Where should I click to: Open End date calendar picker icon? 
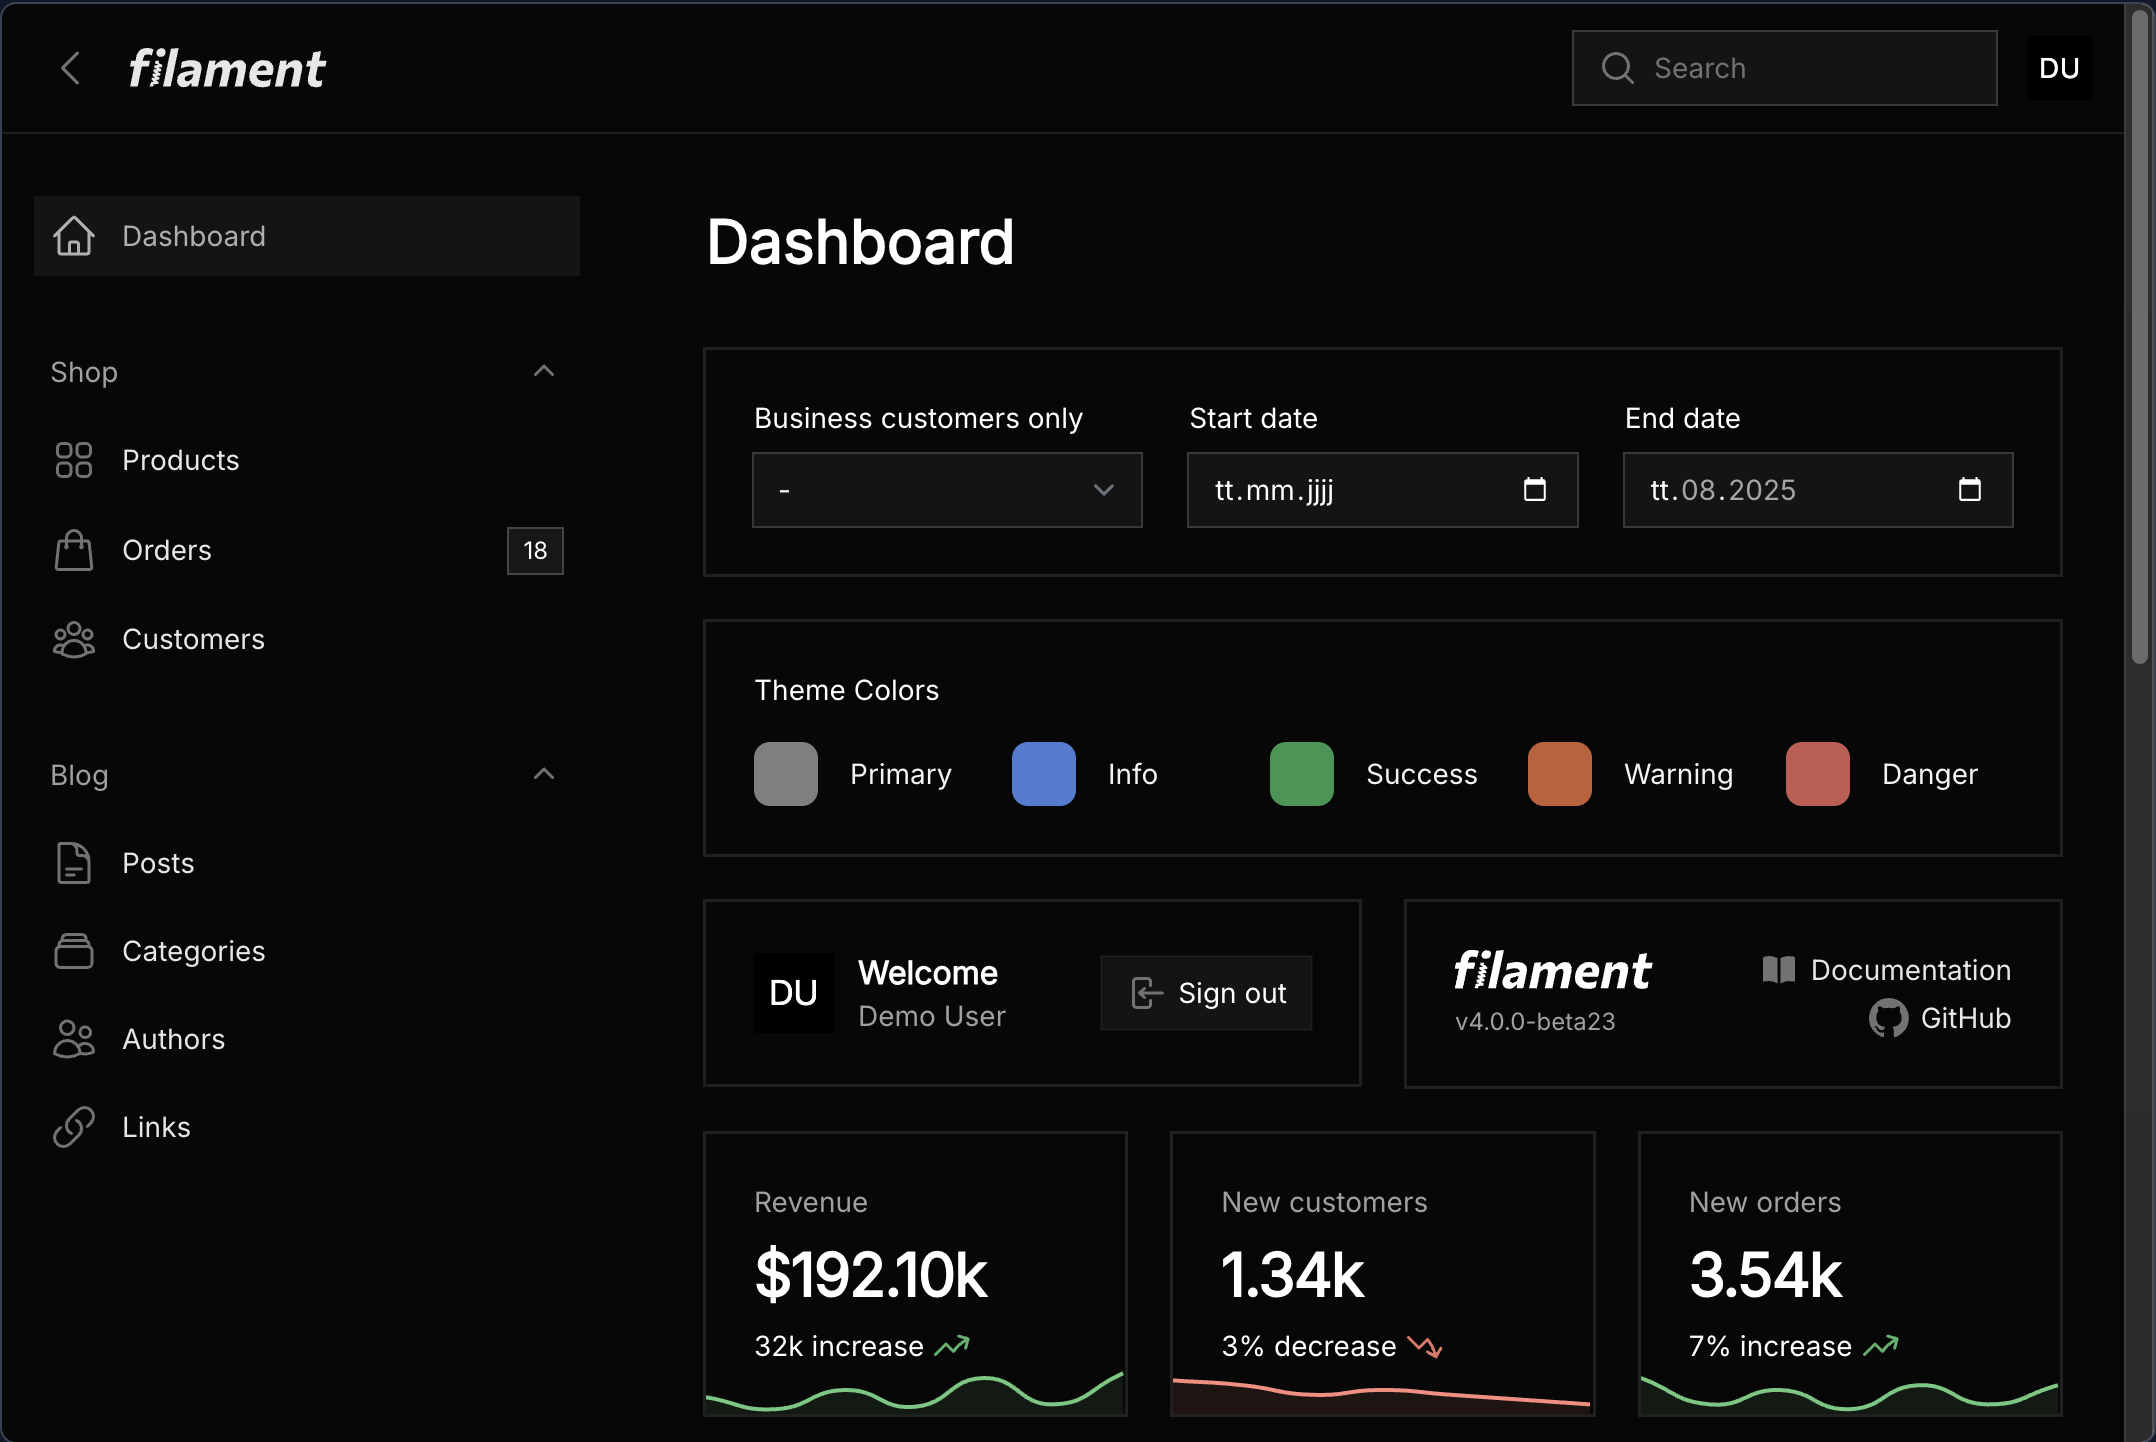tap(1969, 489)
